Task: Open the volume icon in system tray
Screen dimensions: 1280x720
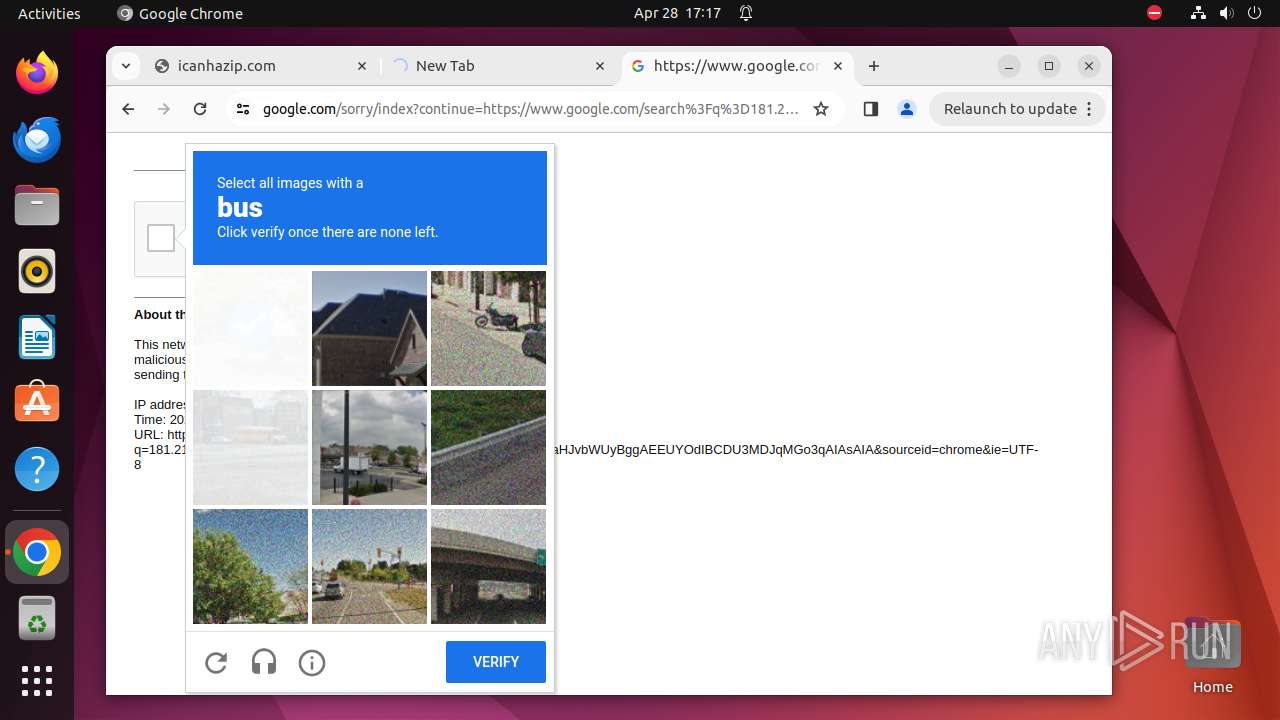Action: click(1226, 13)
